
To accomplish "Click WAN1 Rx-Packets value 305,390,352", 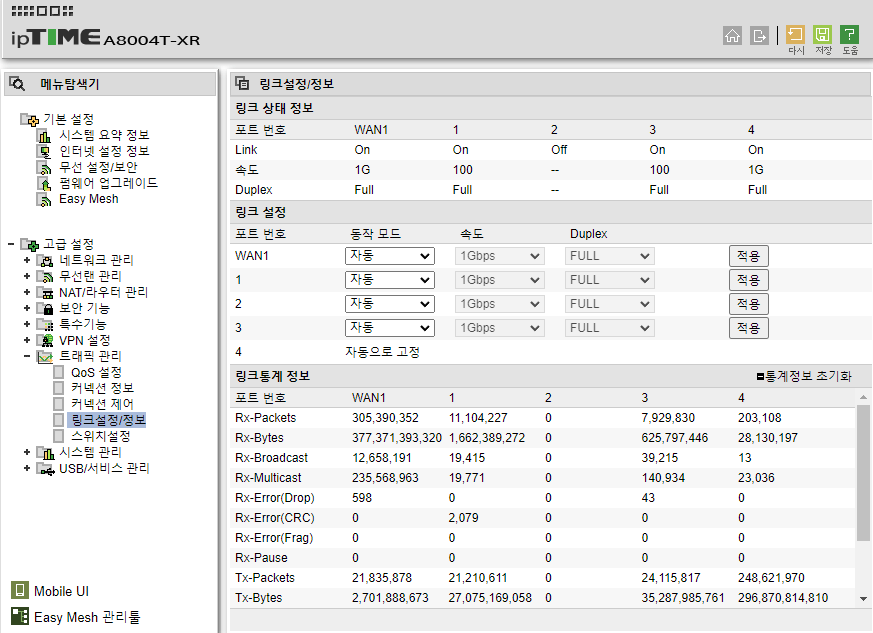I will [385, 418].
